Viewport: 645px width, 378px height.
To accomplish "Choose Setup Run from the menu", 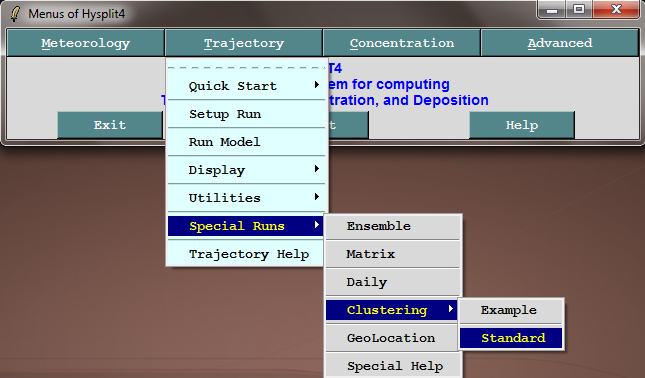I will [247, 114].
